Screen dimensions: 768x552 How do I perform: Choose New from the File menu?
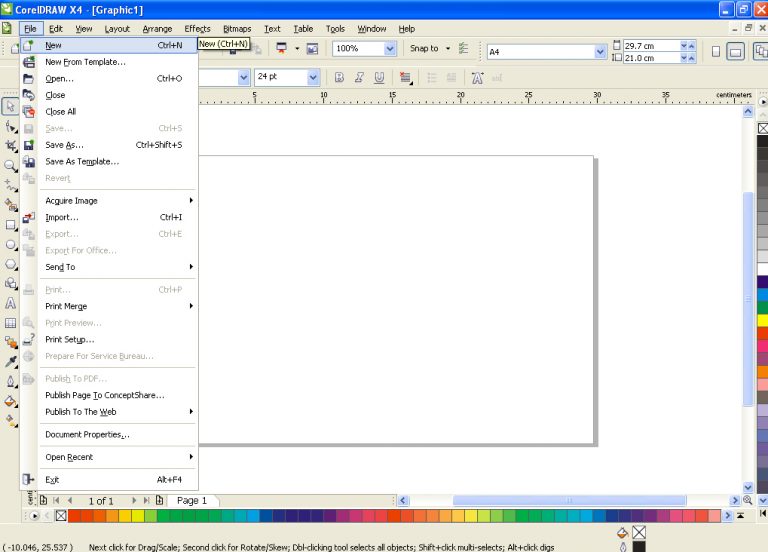pyautogui.click(x=109, y=46)
